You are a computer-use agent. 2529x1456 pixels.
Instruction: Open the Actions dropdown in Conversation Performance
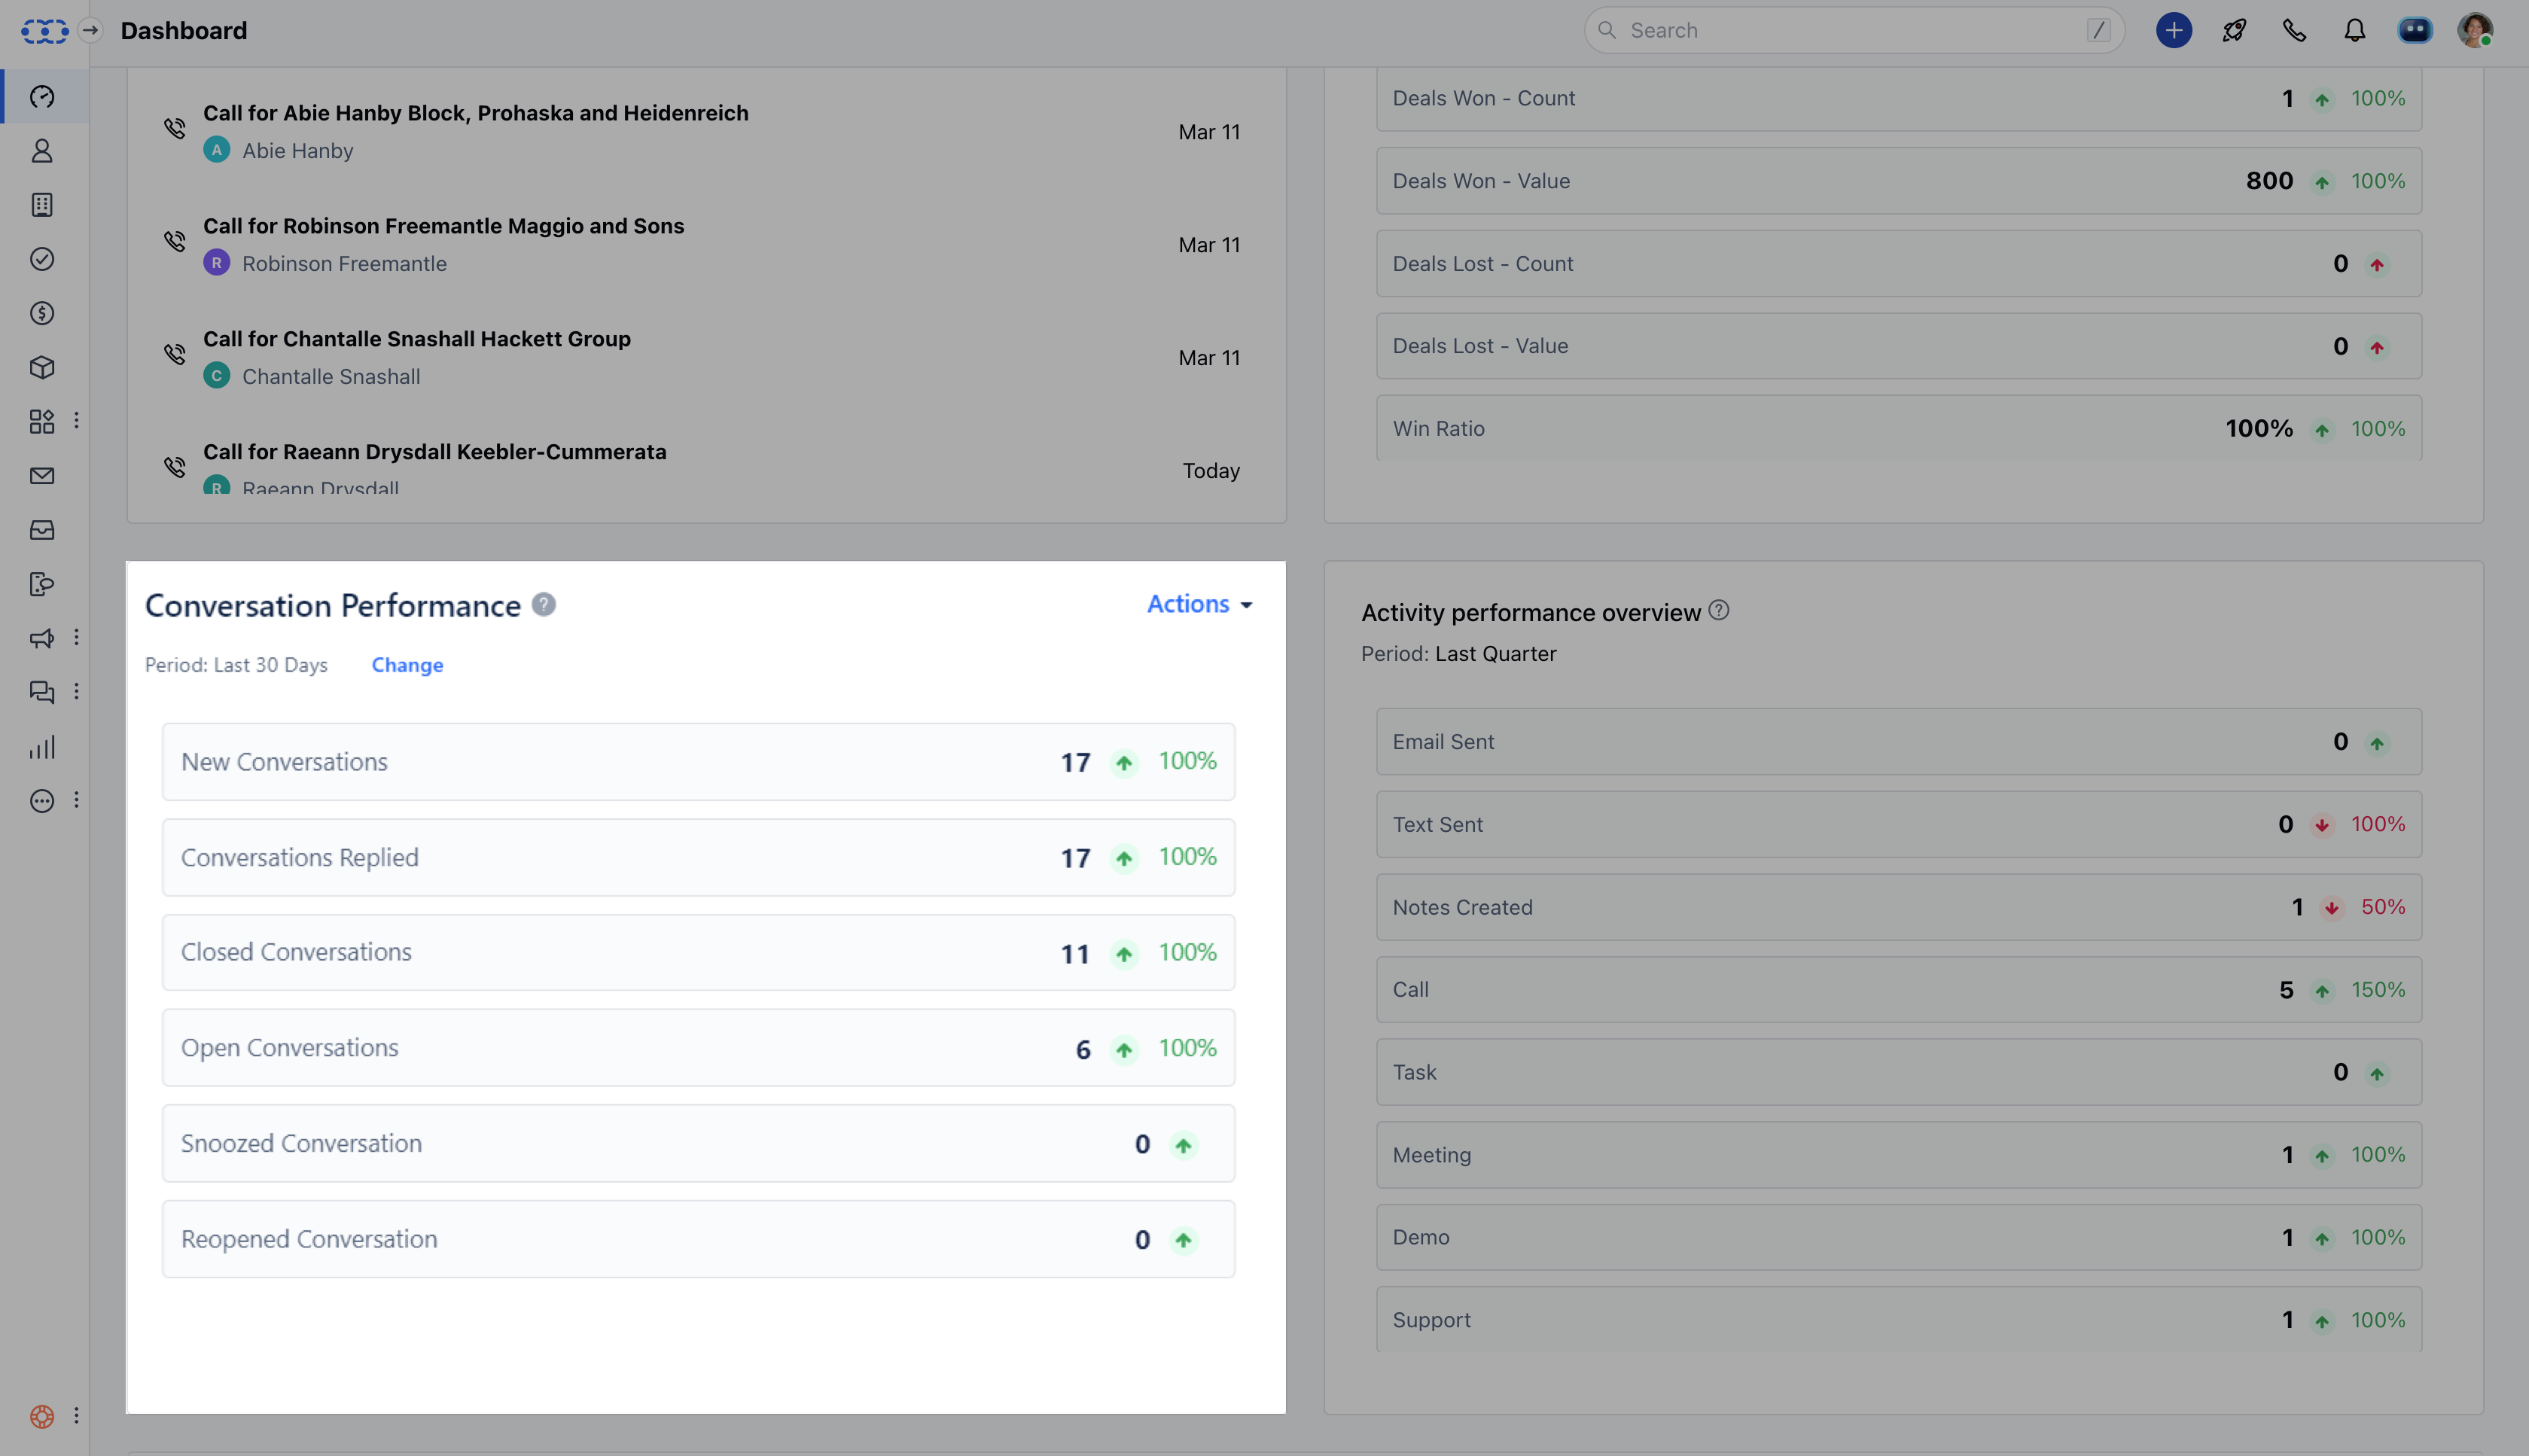(x=1199, y=604)
